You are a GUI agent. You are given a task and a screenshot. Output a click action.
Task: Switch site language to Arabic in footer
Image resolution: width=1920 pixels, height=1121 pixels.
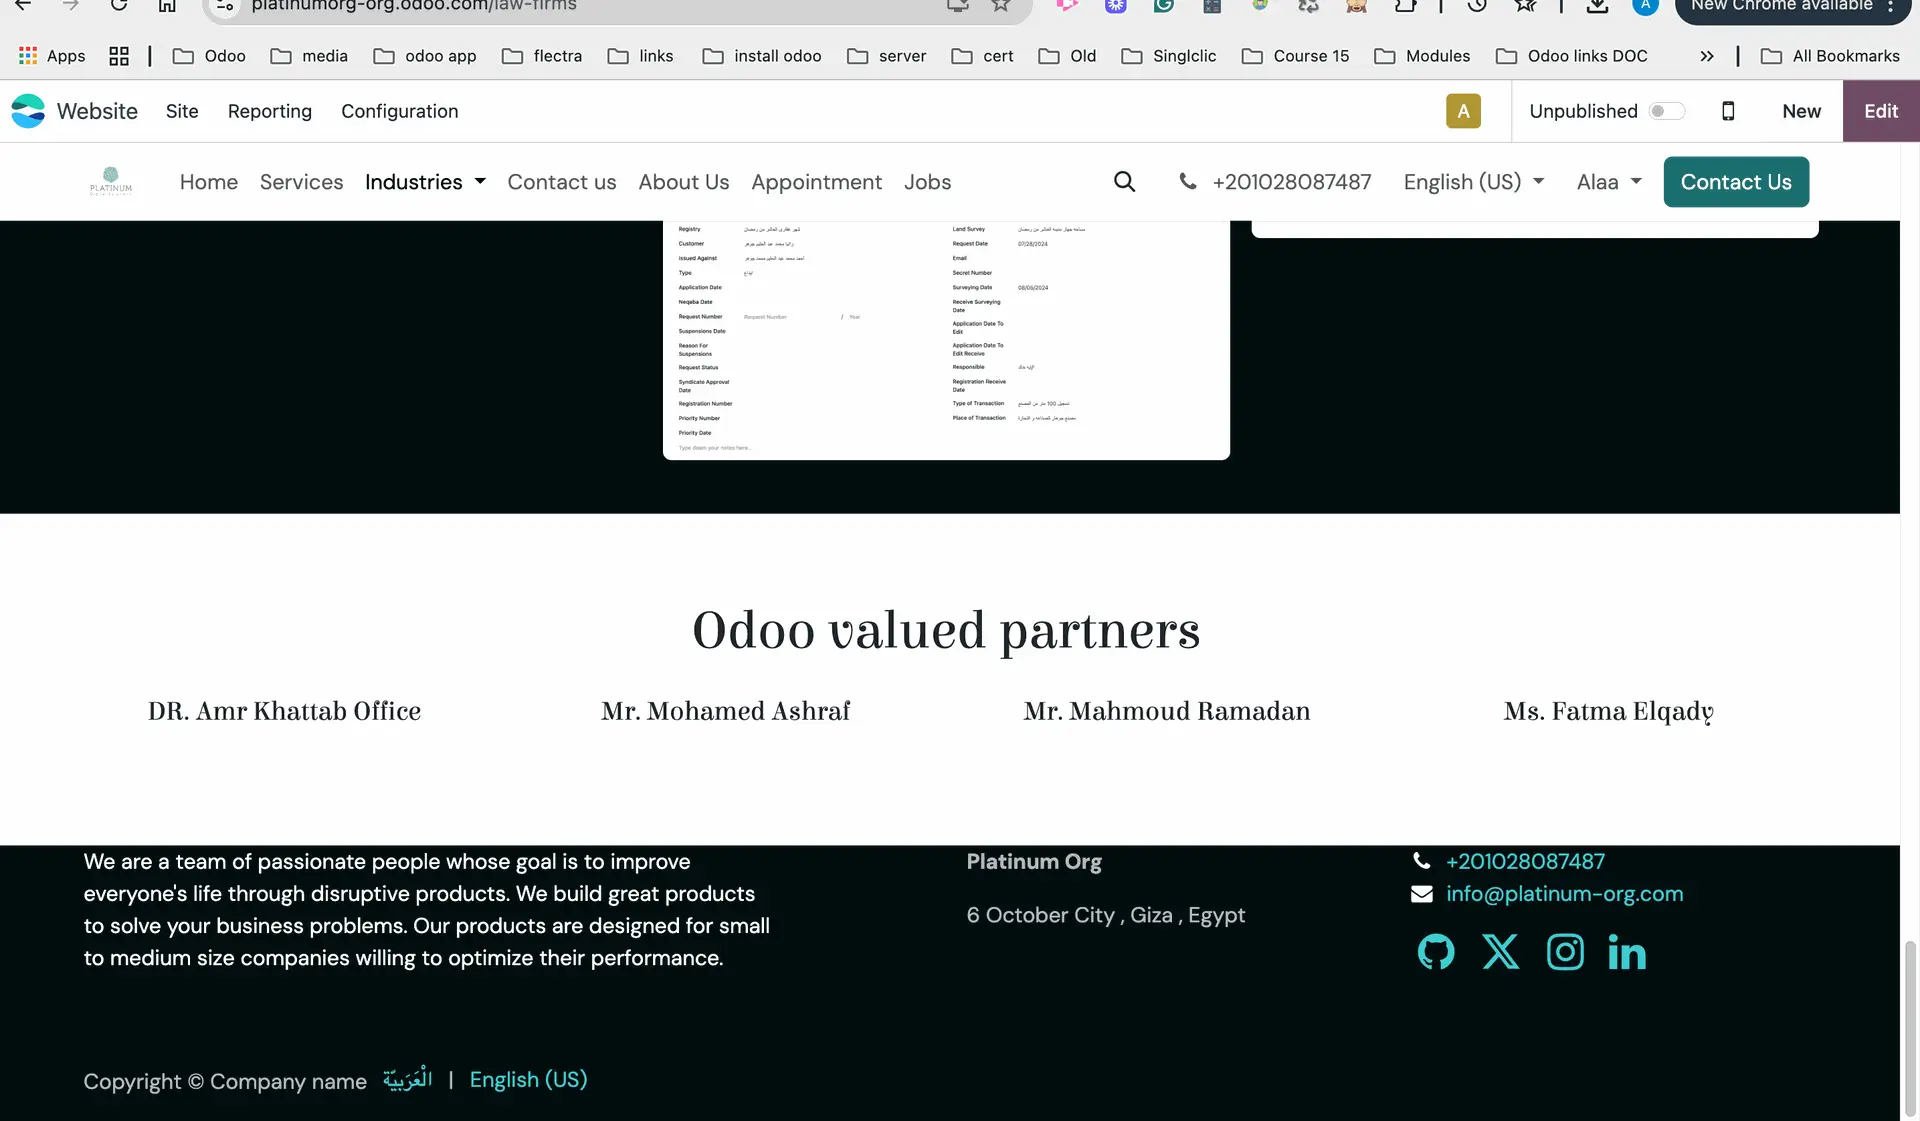coord(407,1079)
